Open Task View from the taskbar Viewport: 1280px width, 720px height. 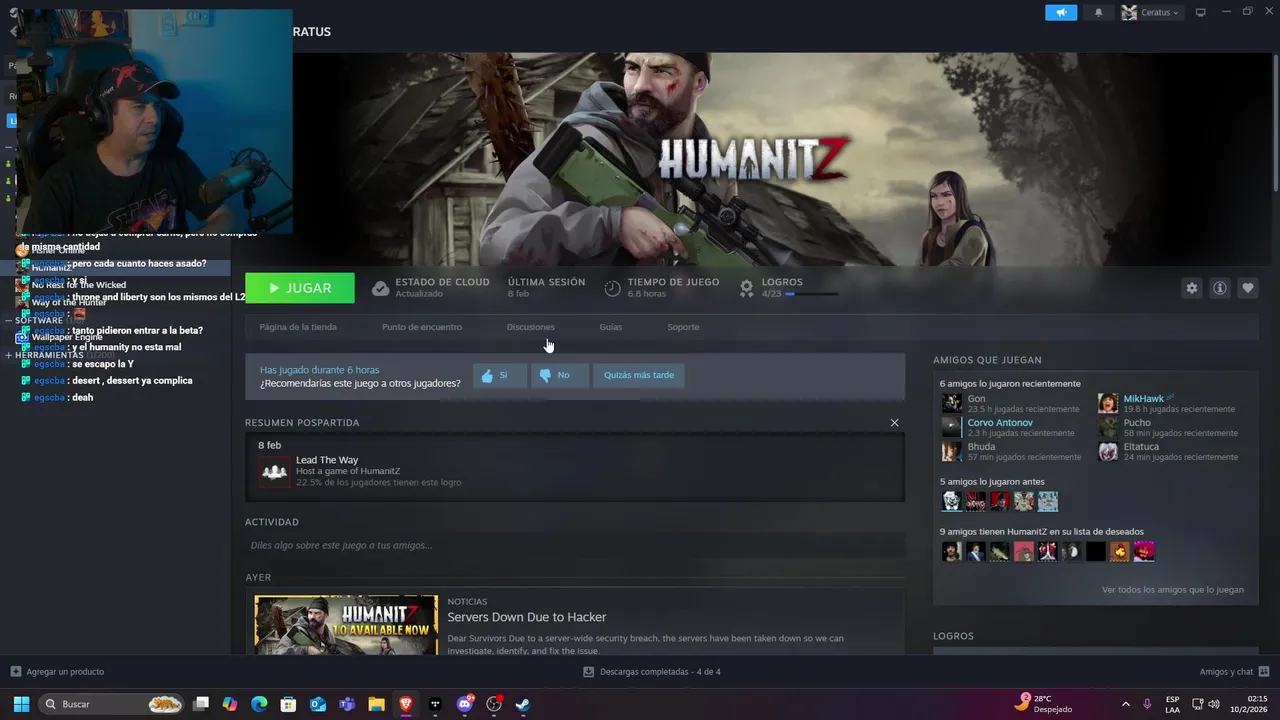(x=201, y=704)
